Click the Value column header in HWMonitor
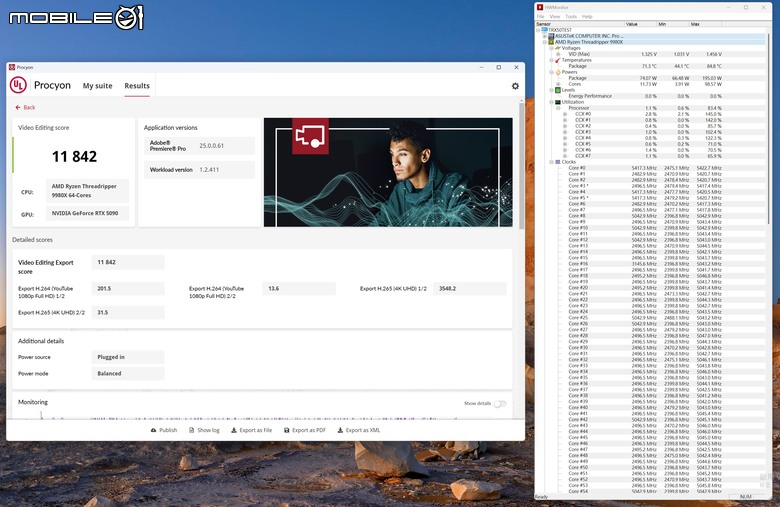Viewport: 780px width, 507px height. pyautogui.click(x=640, y=24)
